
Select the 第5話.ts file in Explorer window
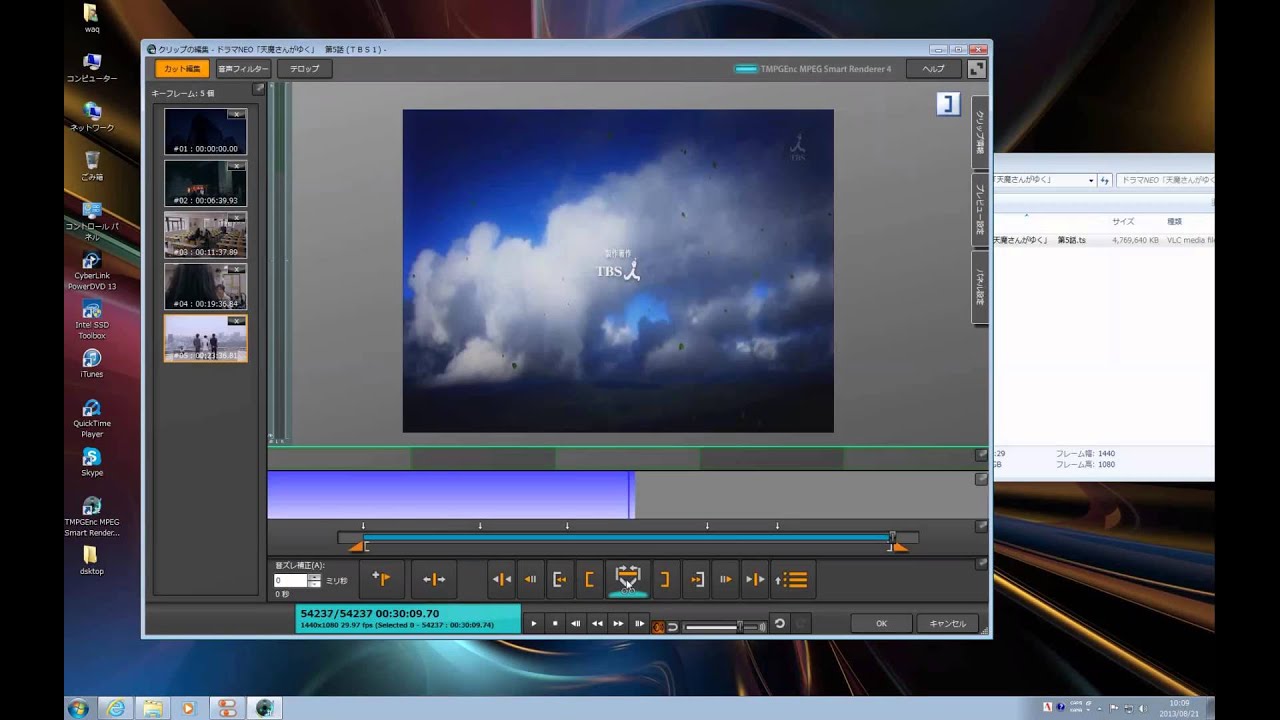tap(1104, 240)
